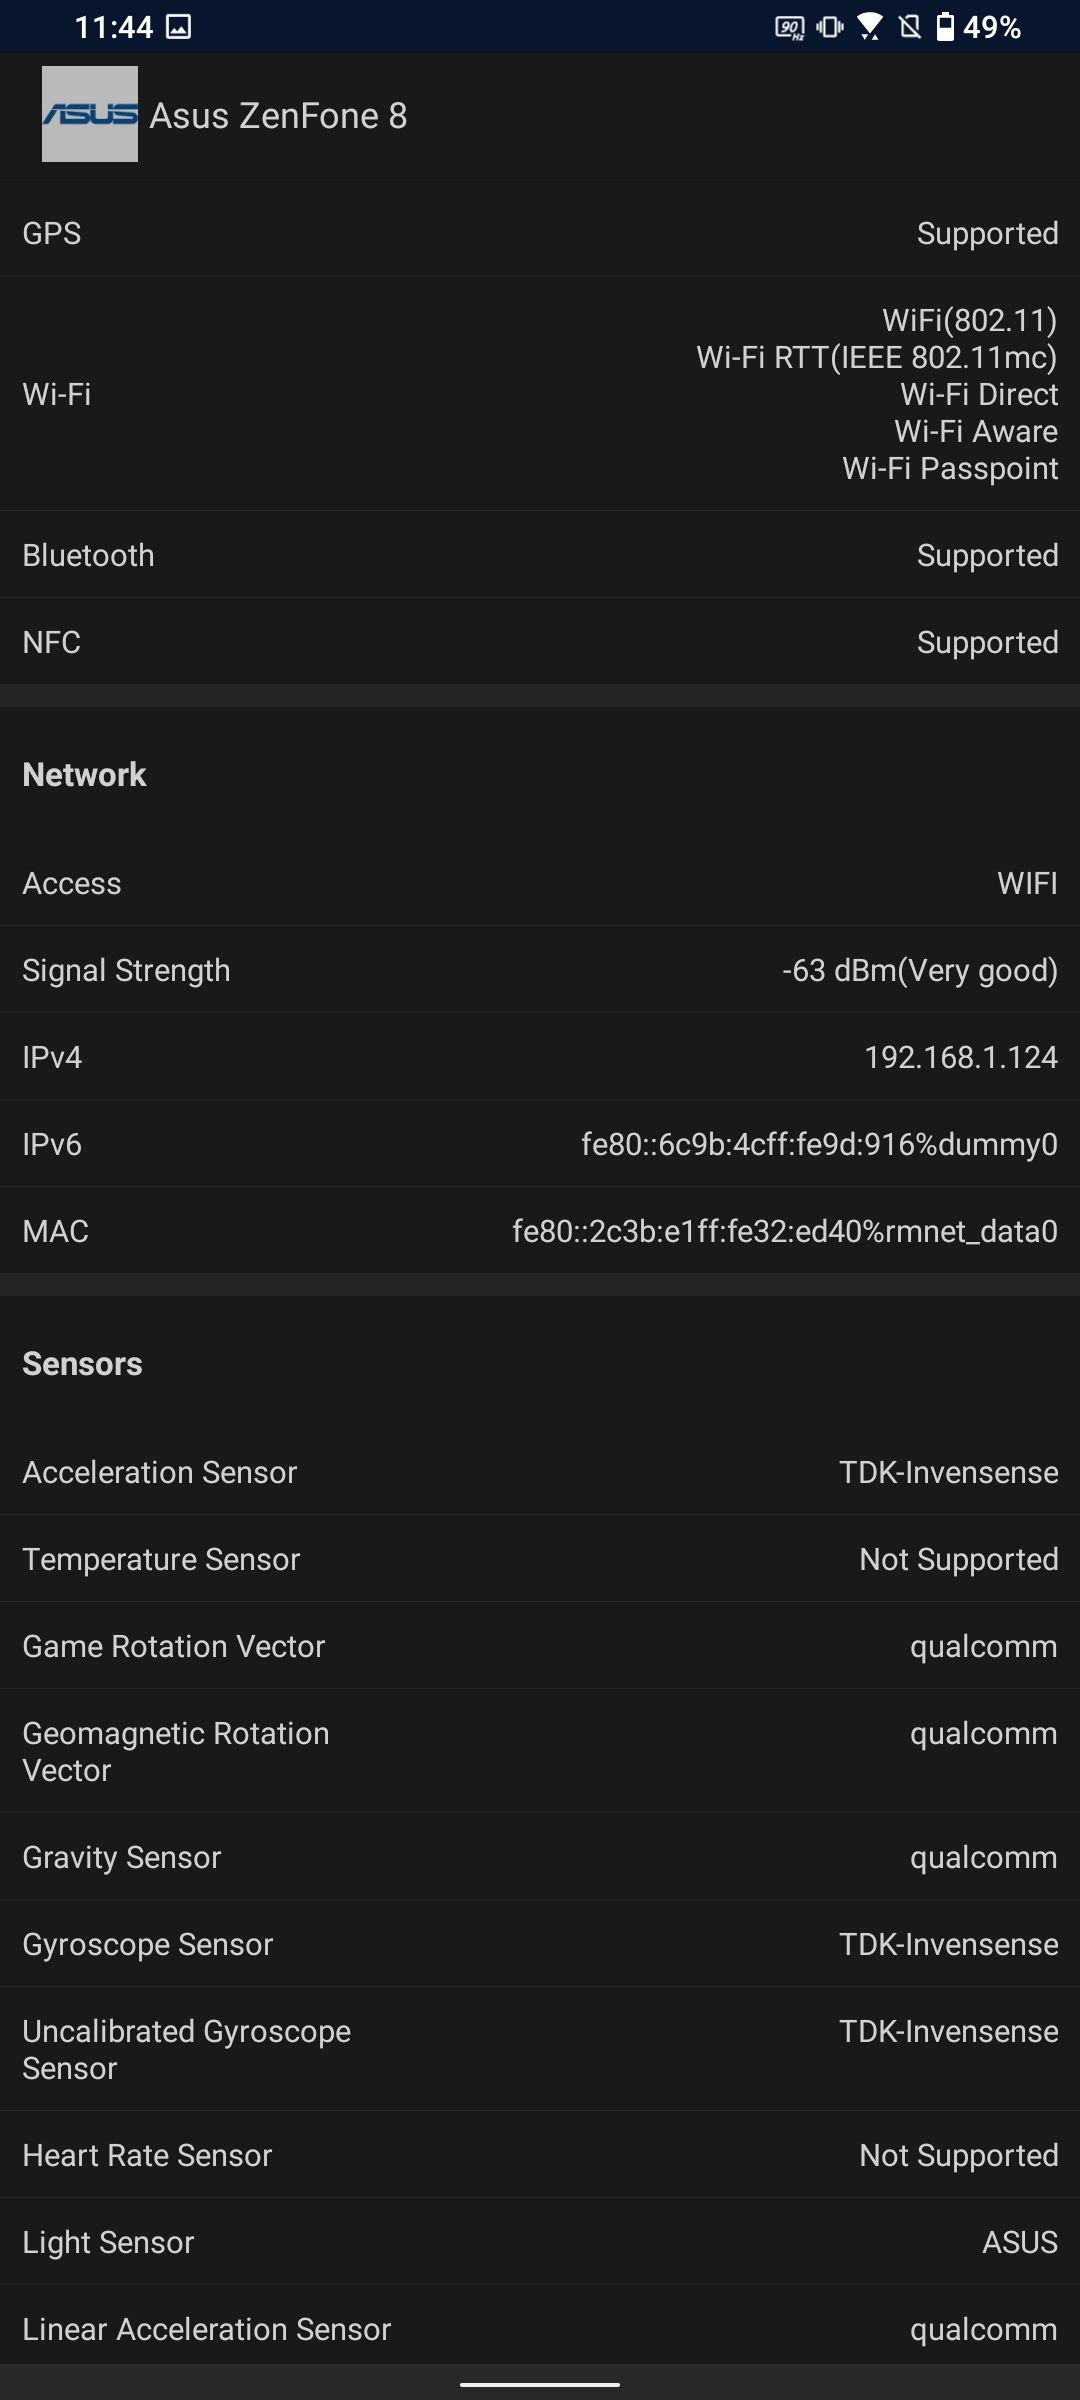
Task: Tap the Asus ZenFone 8 title
Action: (278, 116)
